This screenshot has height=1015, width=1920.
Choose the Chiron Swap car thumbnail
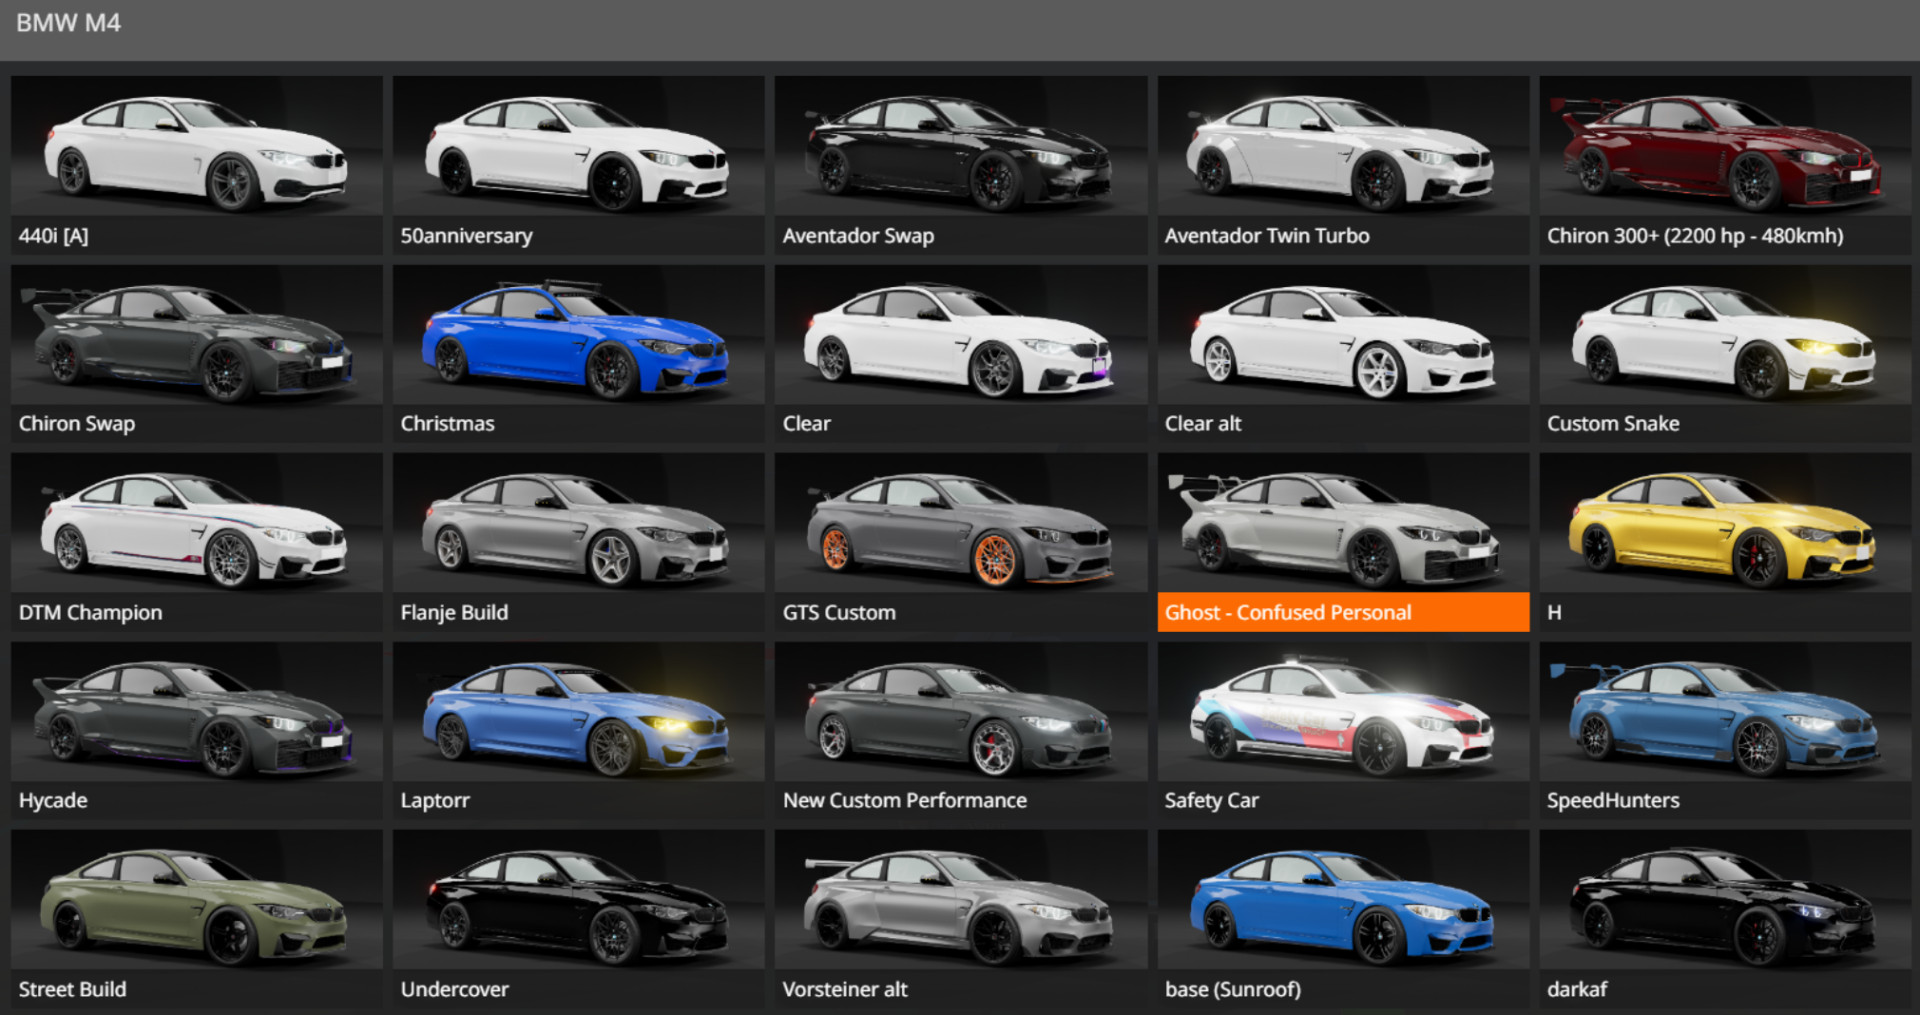196,353
